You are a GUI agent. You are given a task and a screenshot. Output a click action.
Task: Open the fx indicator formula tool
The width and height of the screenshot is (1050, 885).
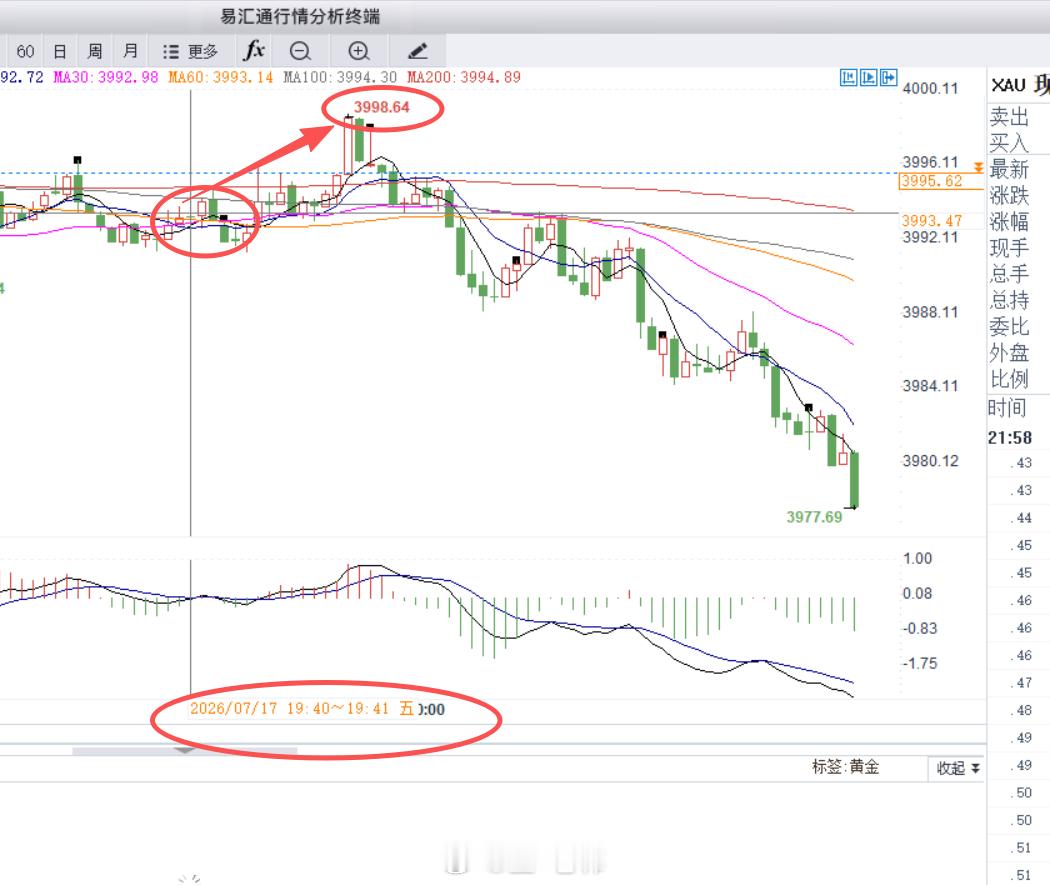coord(254,50)
